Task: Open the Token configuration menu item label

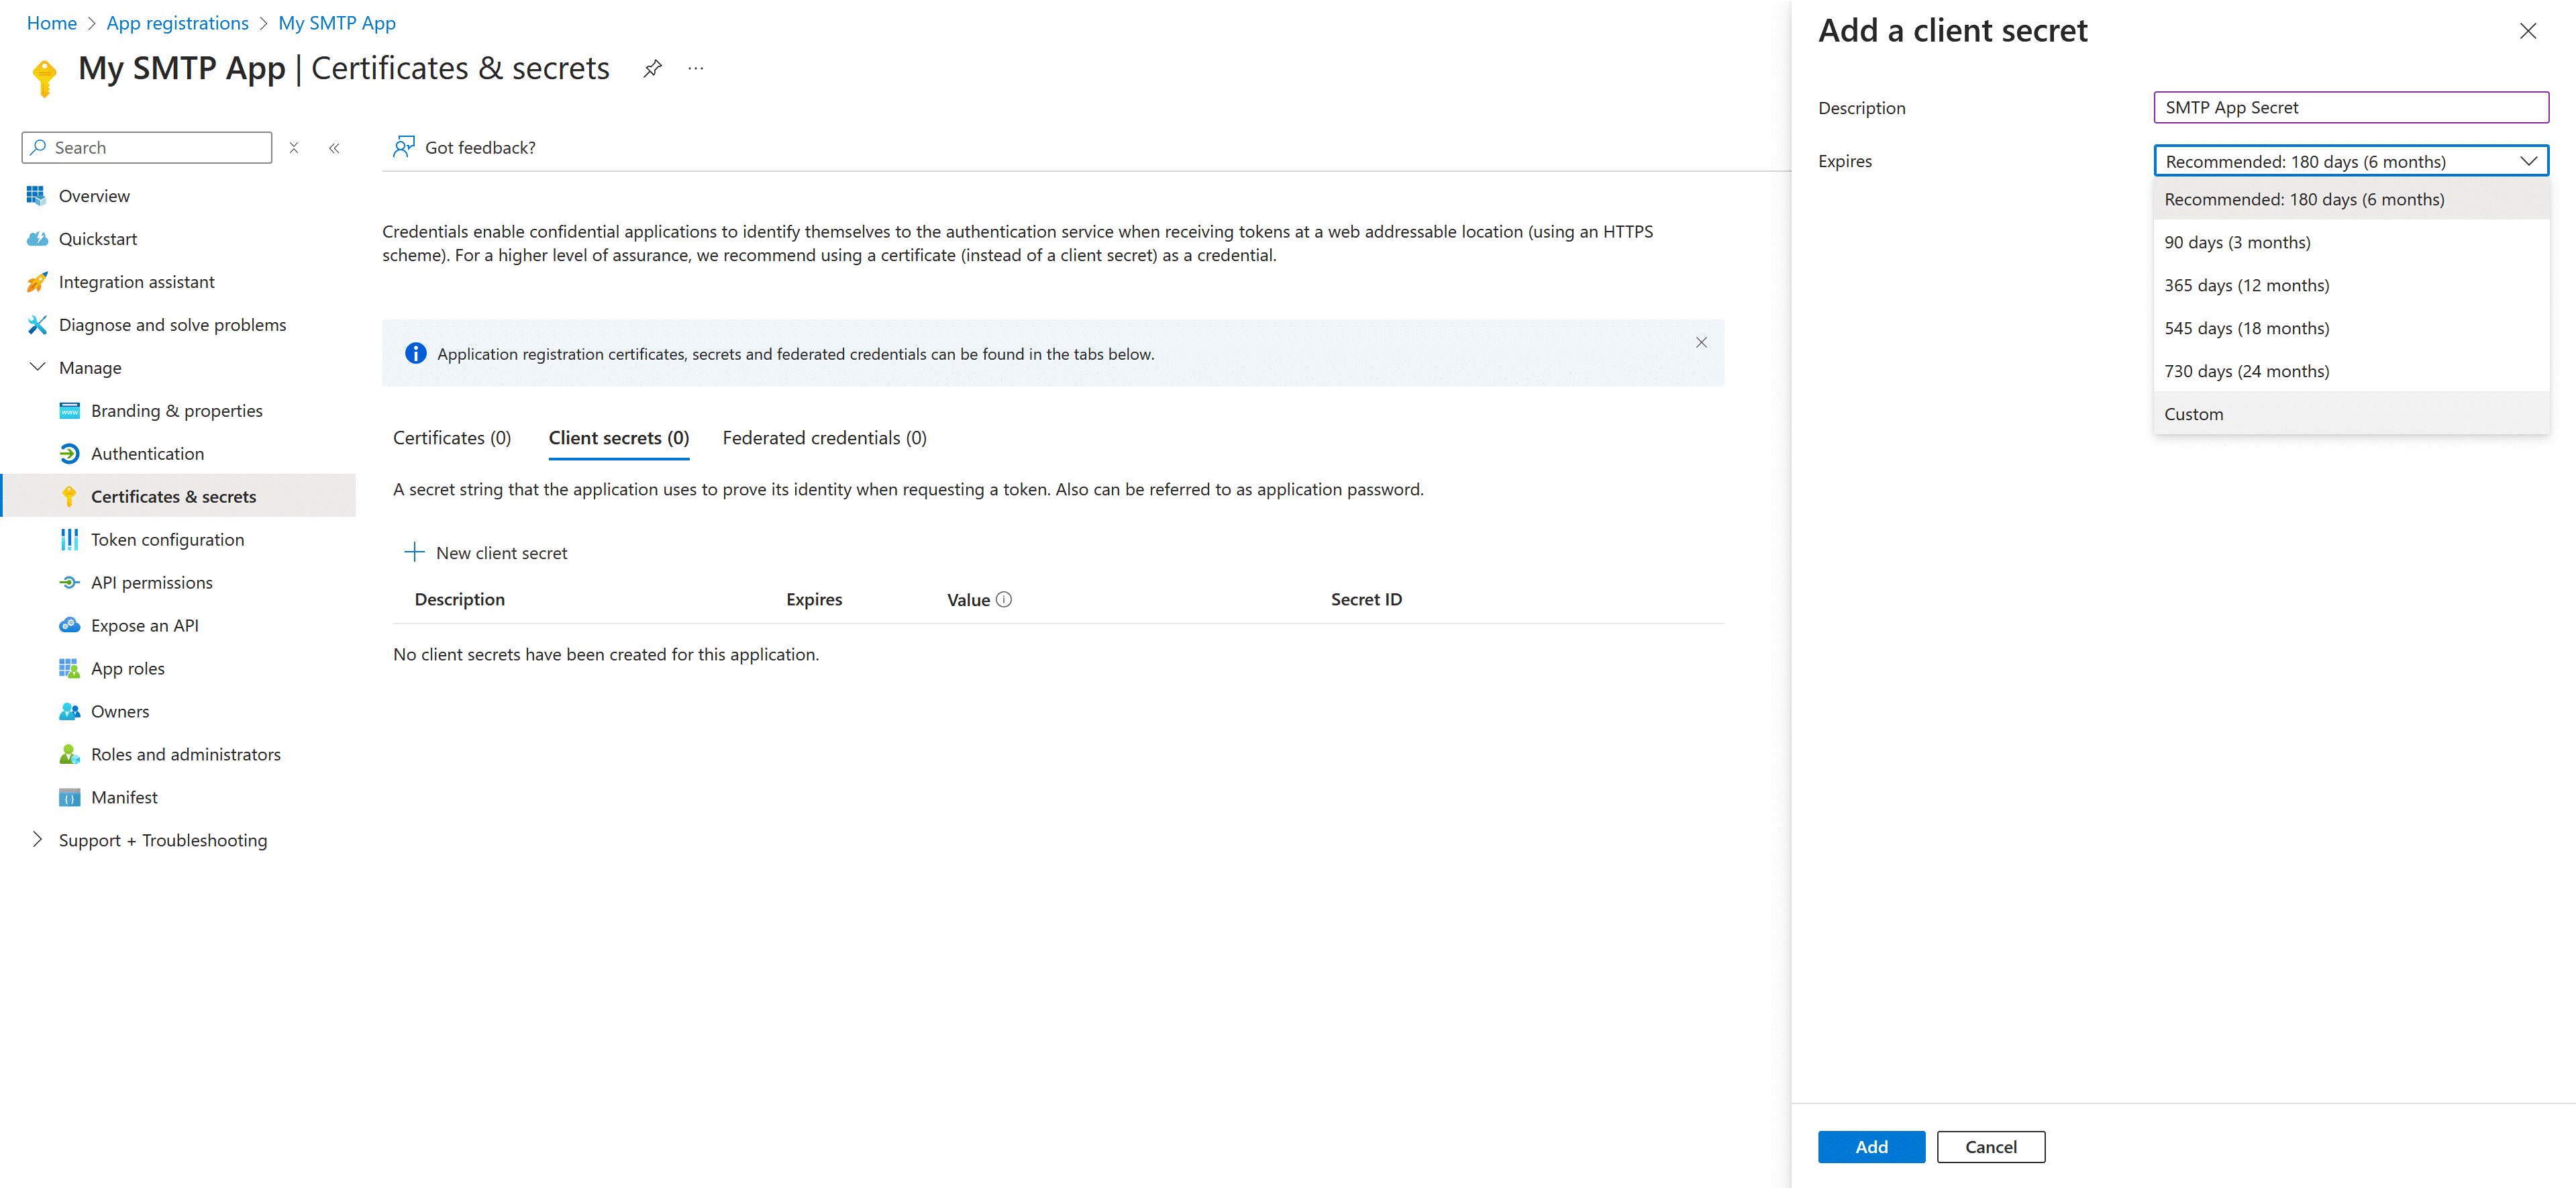Action: [x=167, y=540]
